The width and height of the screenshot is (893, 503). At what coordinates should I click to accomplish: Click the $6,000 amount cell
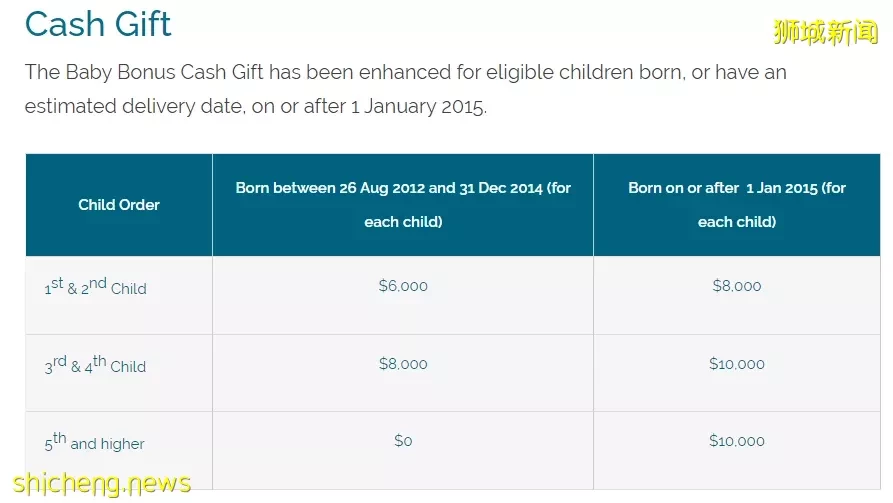[403, 285]
